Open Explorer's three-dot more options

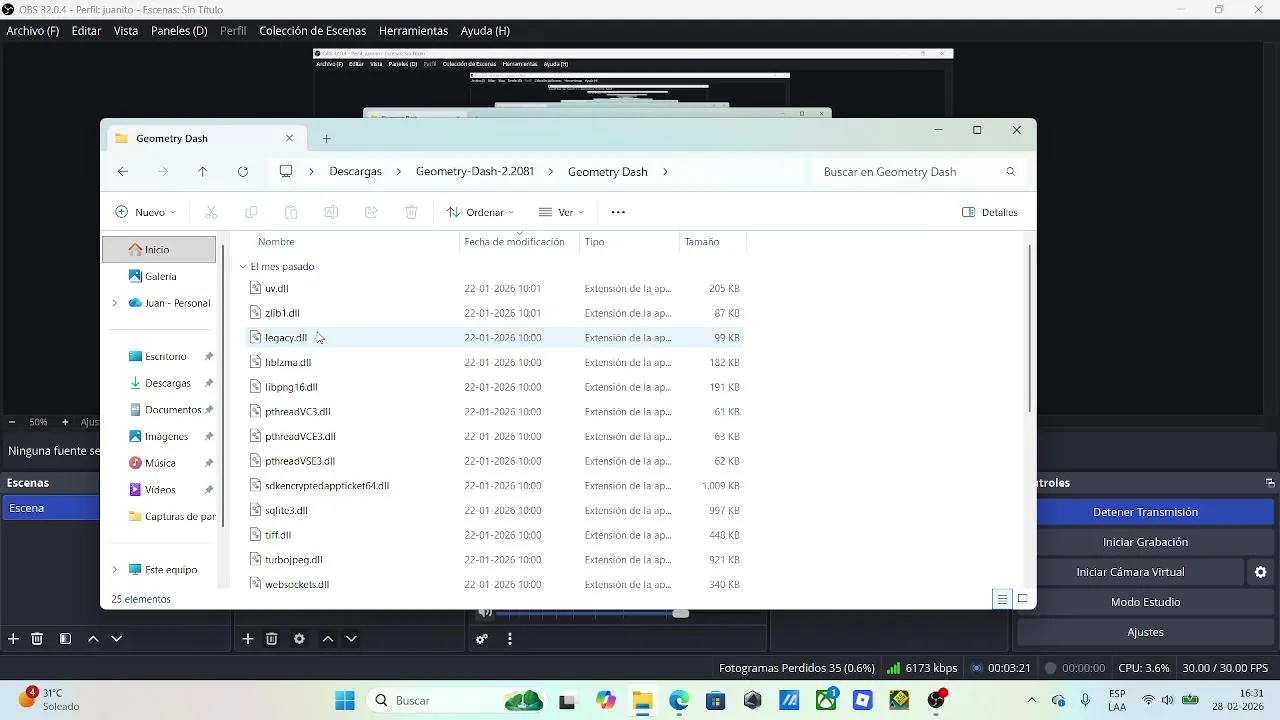click(x=618, y=212)
